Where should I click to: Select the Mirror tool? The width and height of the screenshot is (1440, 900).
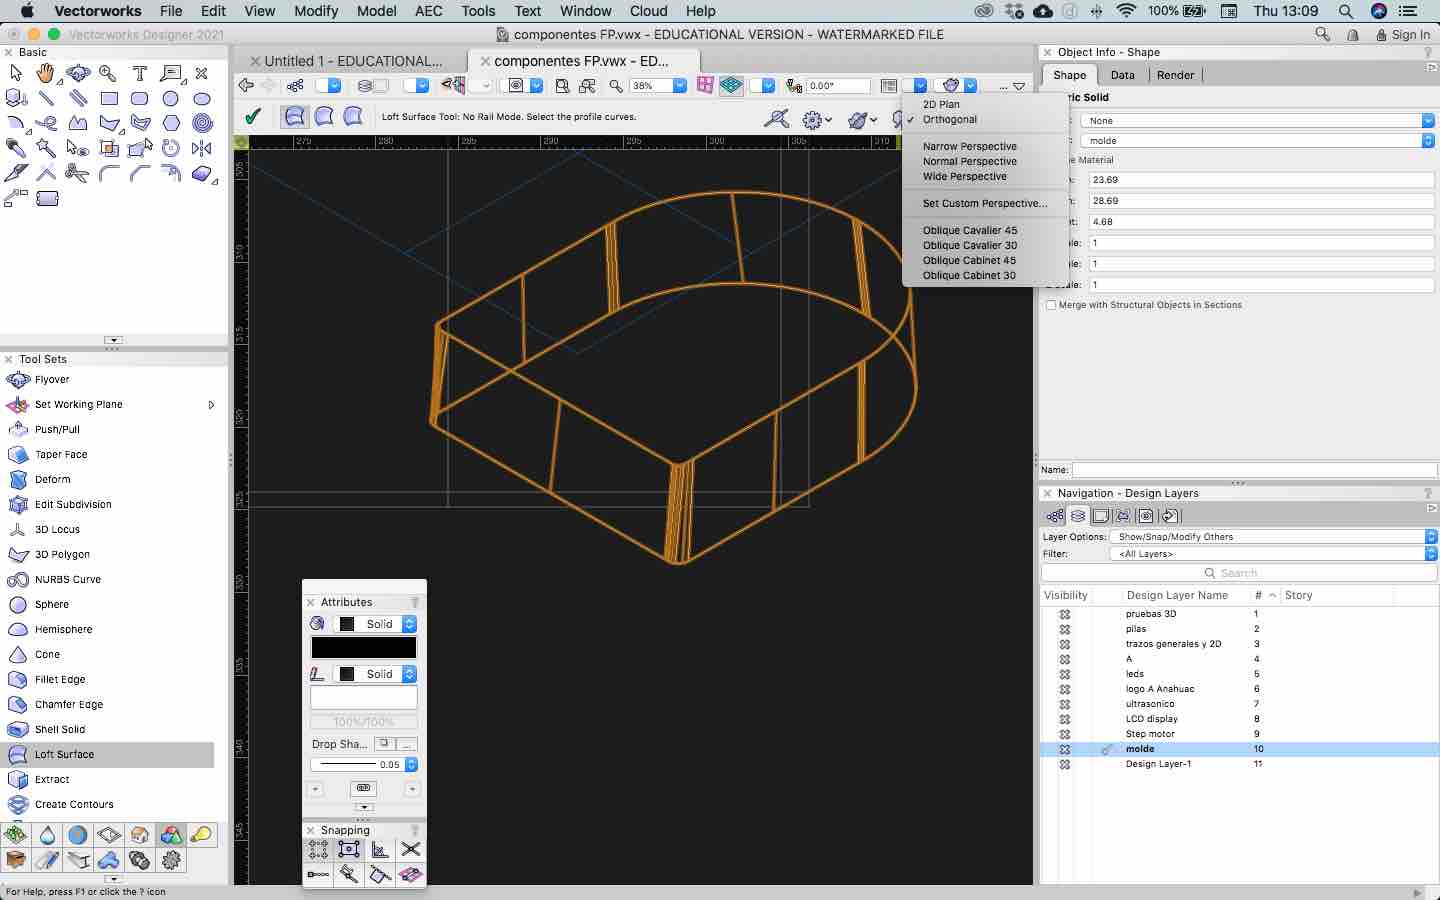tap(202, 148)
